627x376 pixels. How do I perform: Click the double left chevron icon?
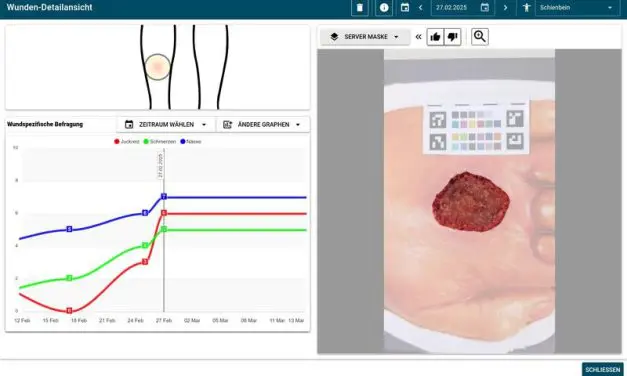[418, 37]
